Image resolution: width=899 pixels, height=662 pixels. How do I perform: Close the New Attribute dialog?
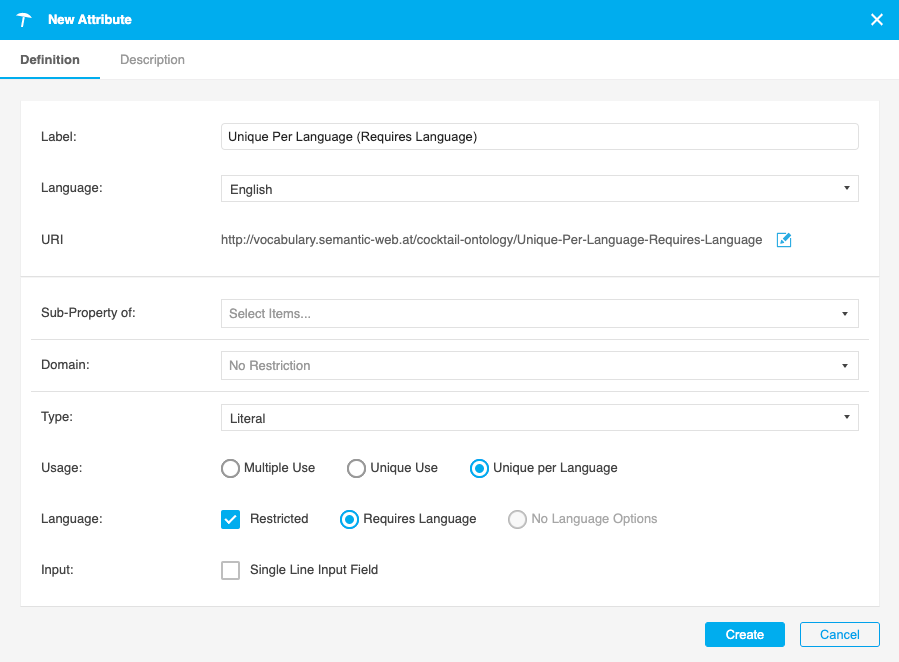point(877,19)
